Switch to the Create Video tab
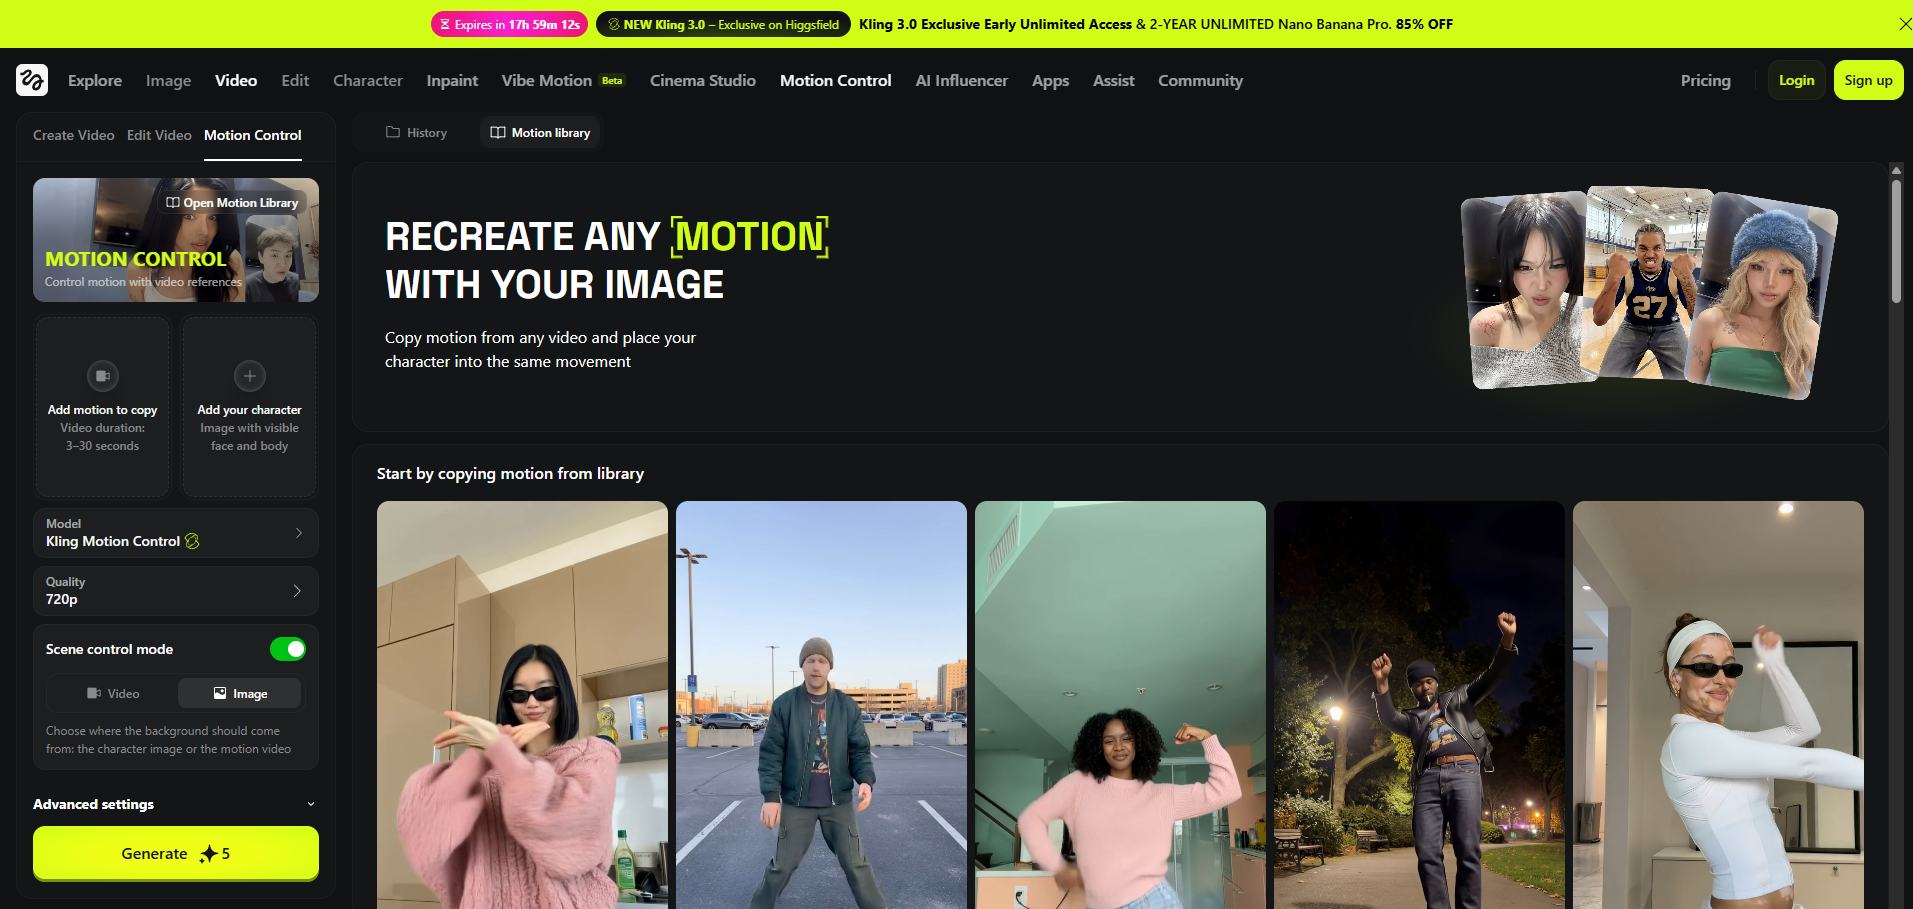This screenshot has height=909, width=1913. point(73,135)
